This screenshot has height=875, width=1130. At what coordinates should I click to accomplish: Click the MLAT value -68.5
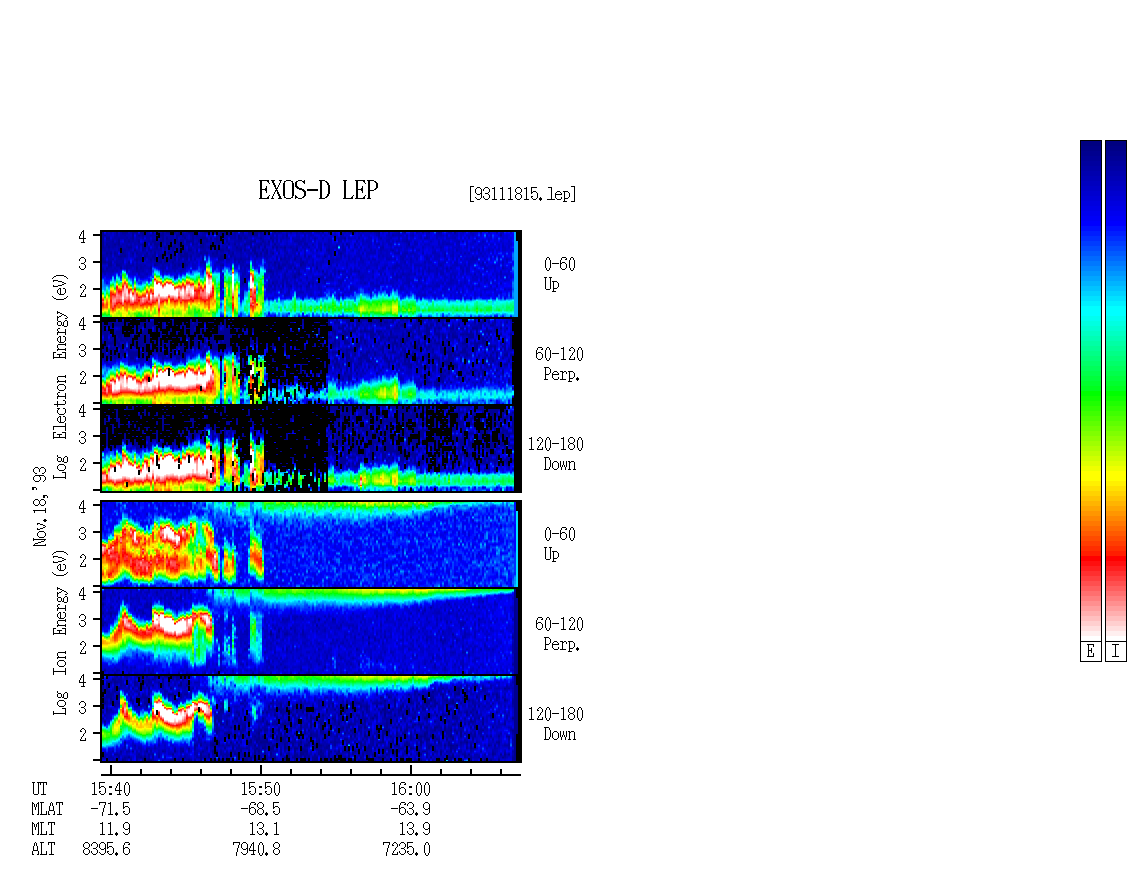pos(260,809)
